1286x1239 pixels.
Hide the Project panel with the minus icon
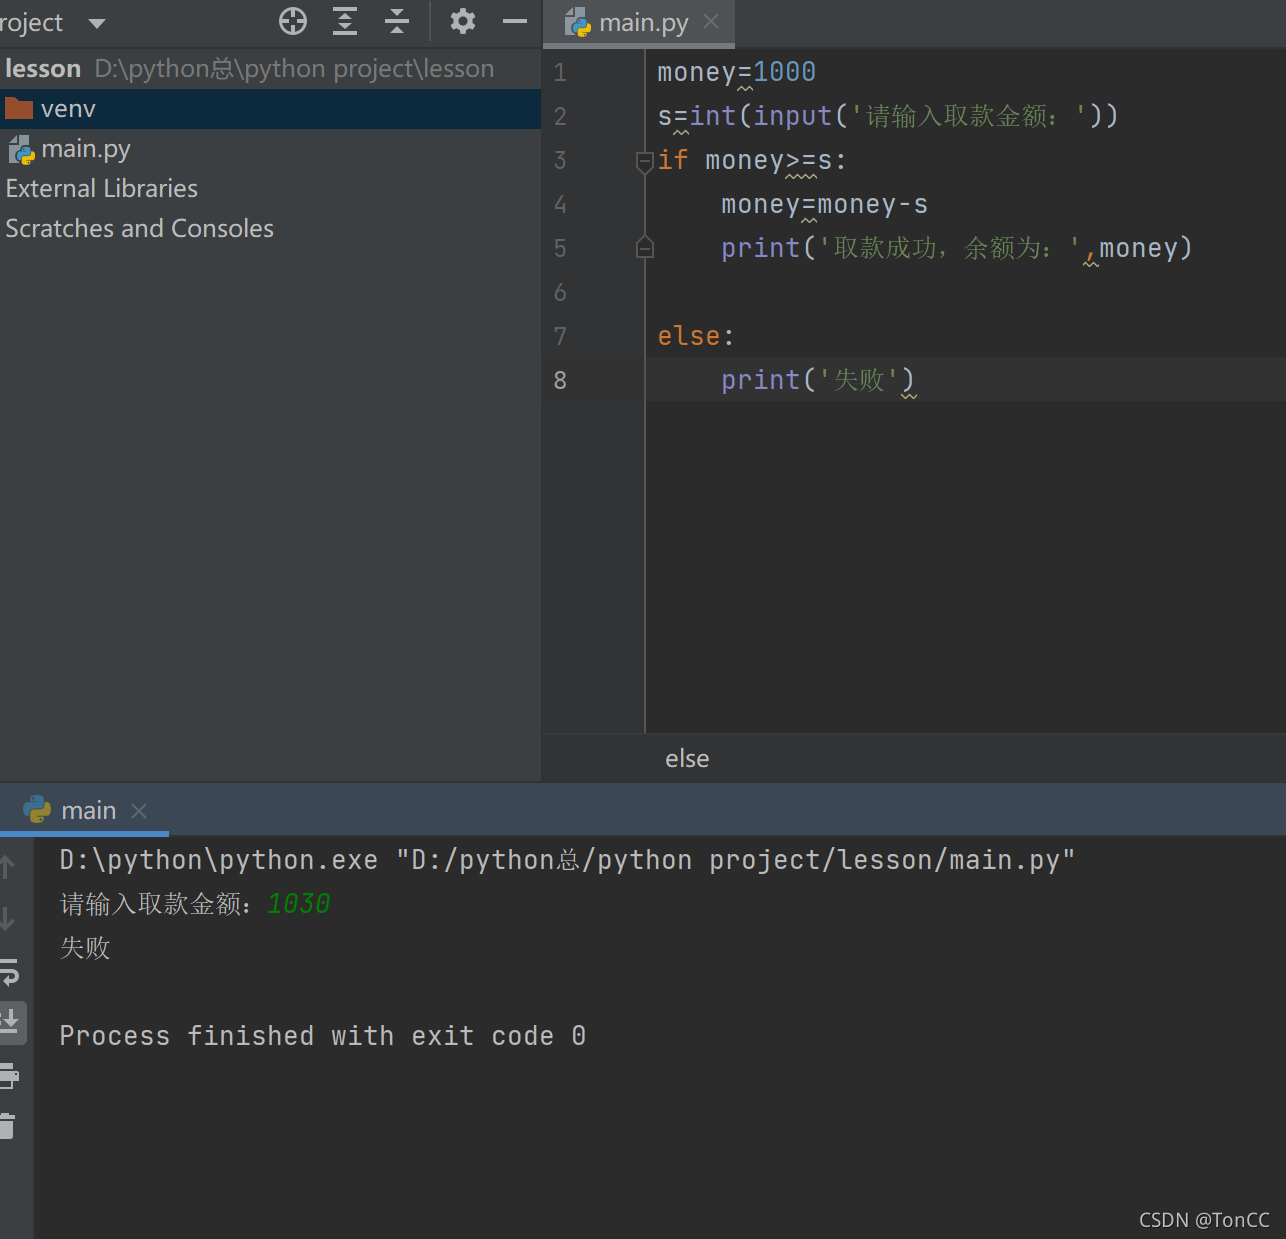(515, 21)
